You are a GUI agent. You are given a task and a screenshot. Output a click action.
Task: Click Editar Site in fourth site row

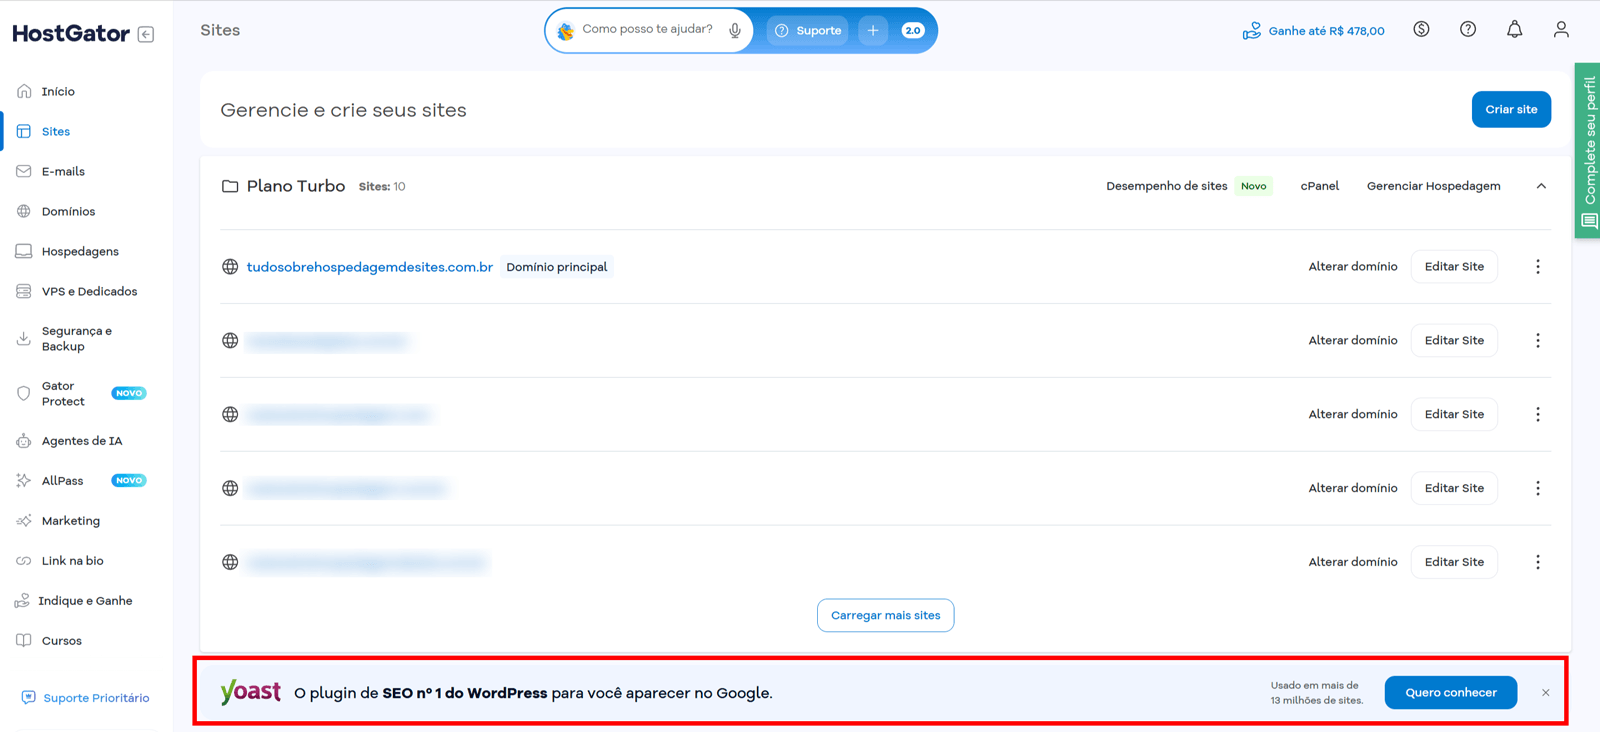point(1454,488)
